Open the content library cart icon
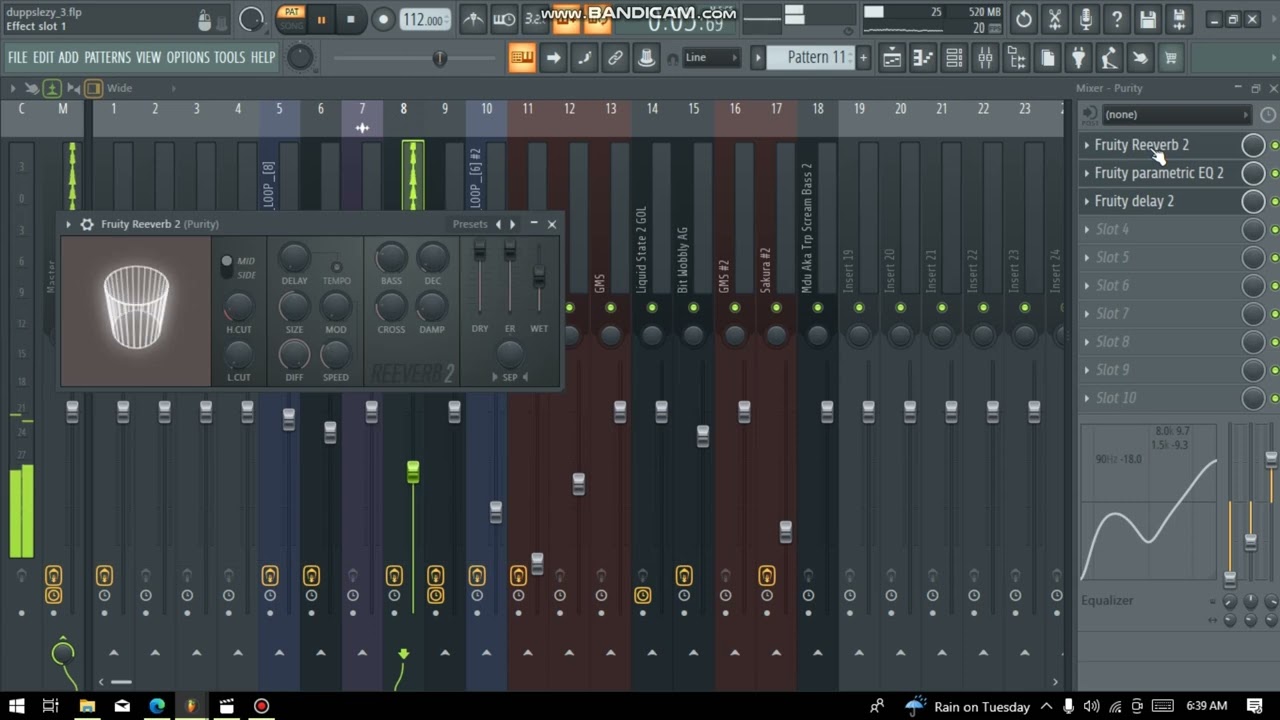 pos(1170,58)
